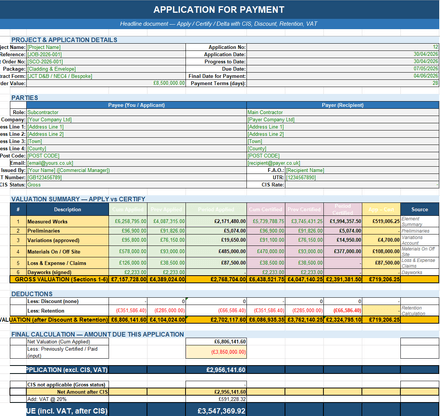Click Measured Works cum applied £6,258,795.00

coord(128,221)
